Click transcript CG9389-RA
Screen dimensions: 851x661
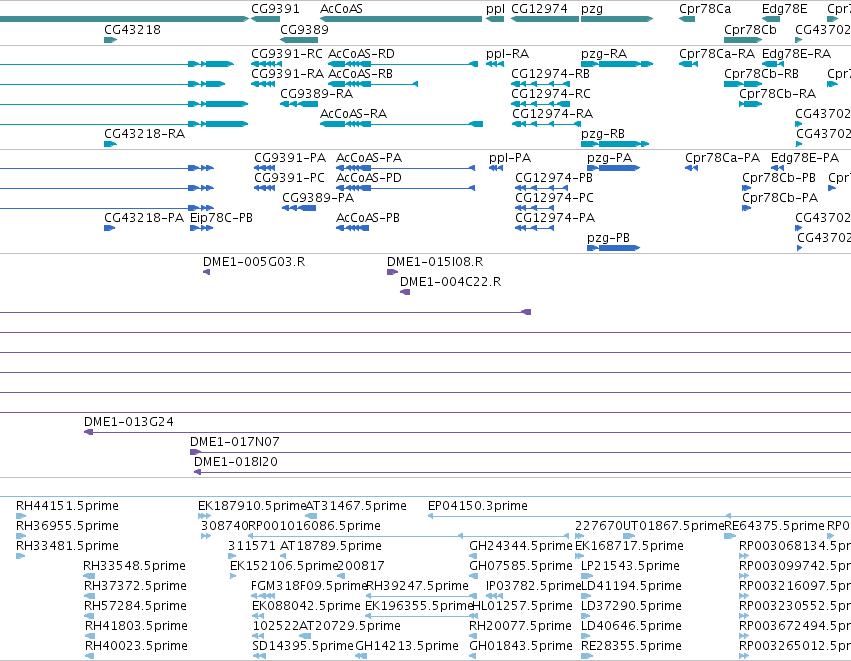point(316,93)
